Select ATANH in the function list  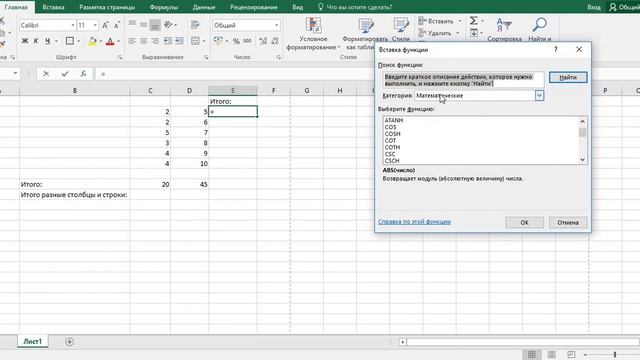pyautogui.click(x=393, y=120)
